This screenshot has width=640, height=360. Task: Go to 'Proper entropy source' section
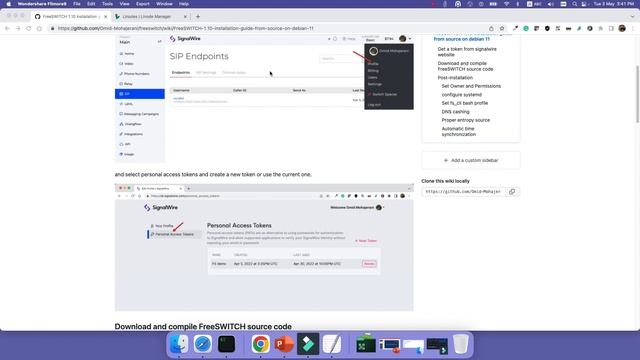pyautogui.click(x=466, y=120)
